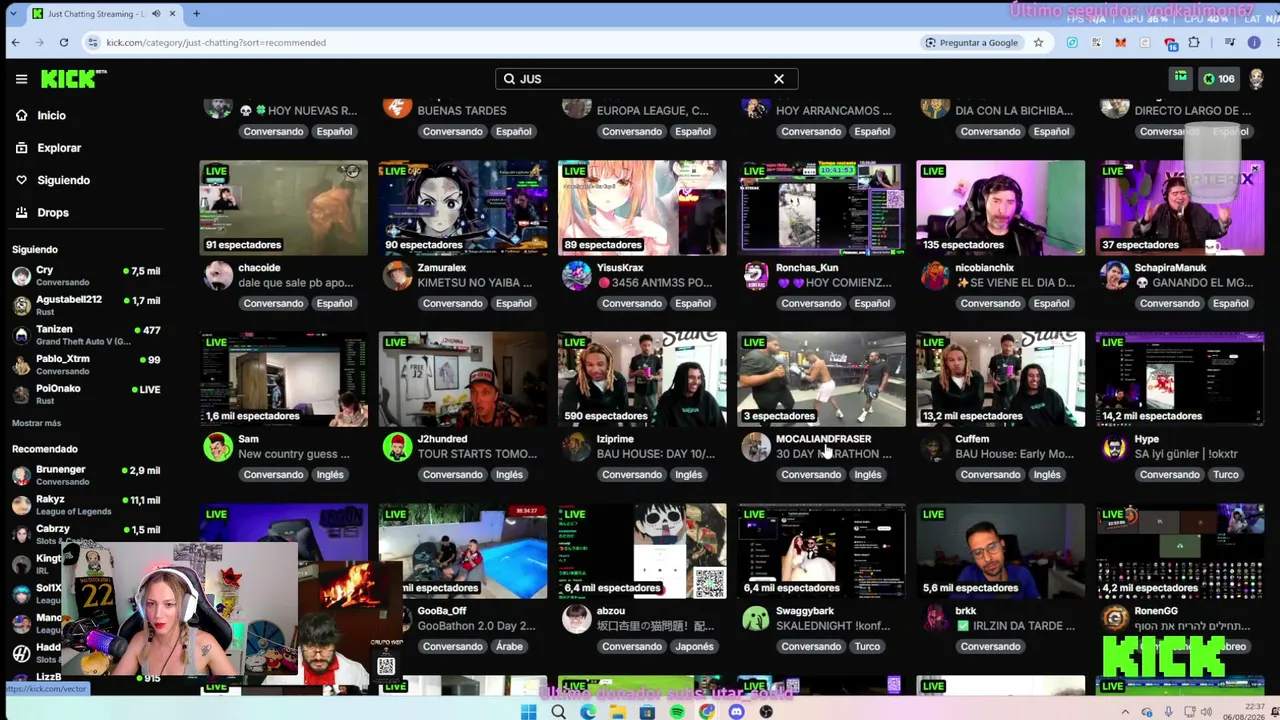The width and height of the screenshot is (1280, 720).
Task: Open recommended channel Rakyz
Action: click(86, 505)
